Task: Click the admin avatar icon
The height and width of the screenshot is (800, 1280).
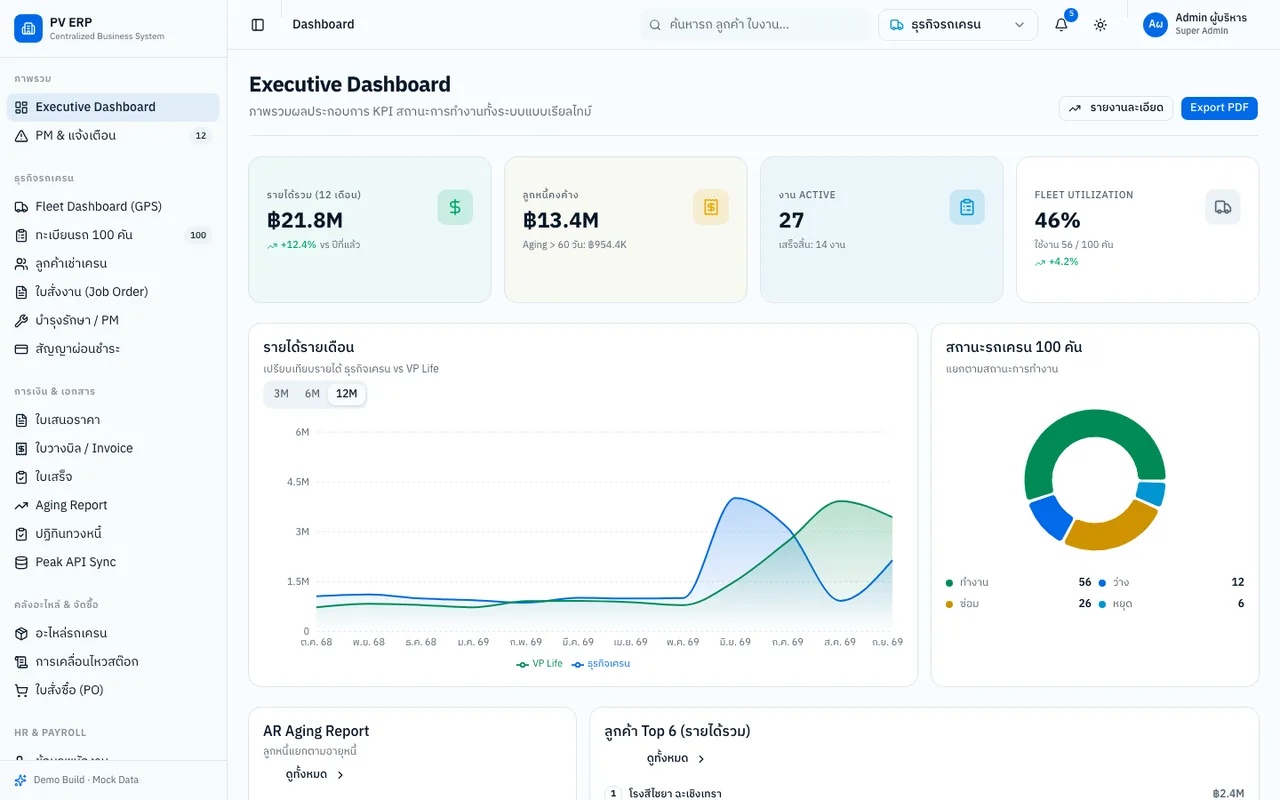Action: click(x=1155, y=25)
